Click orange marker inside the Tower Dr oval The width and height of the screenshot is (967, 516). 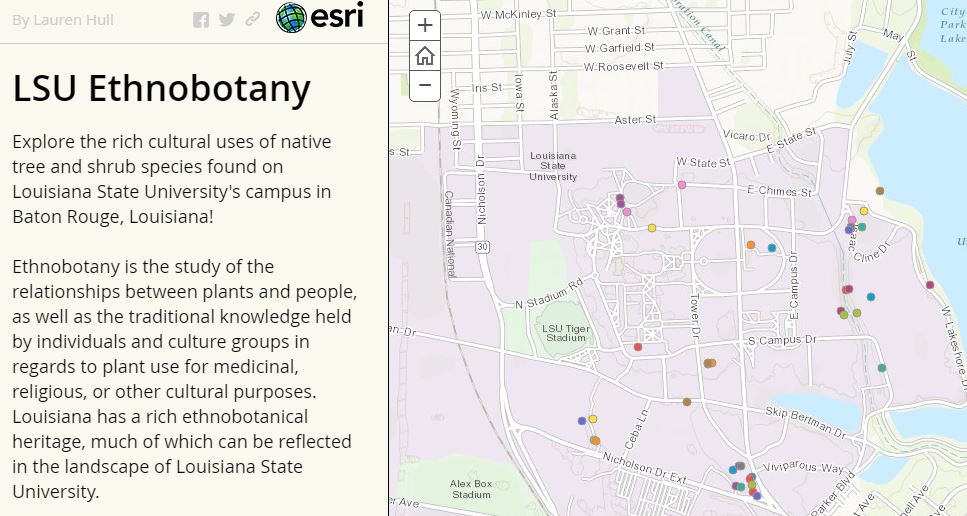(x=750, y=245)
